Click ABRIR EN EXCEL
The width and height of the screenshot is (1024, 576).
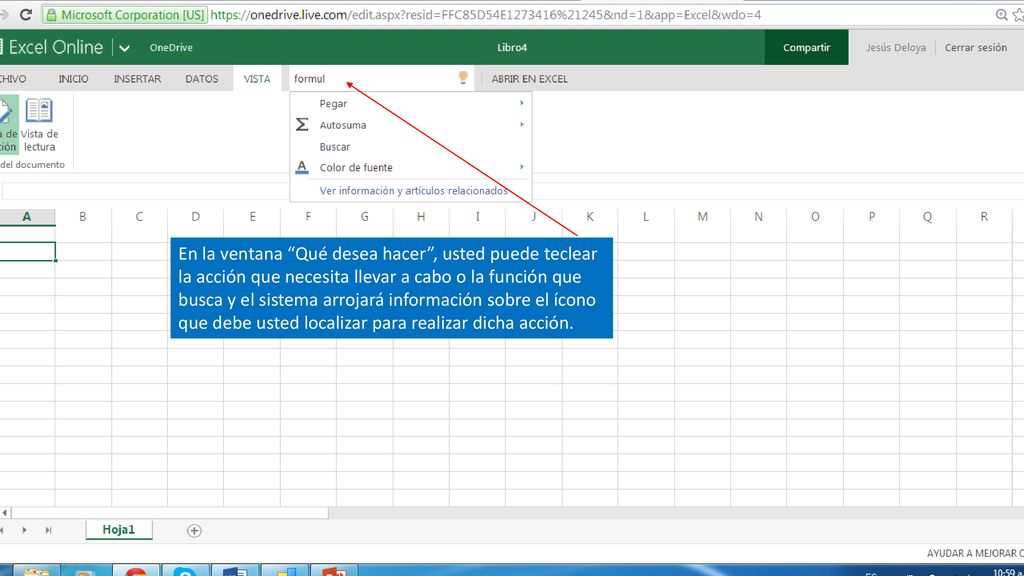coord(530,78)
